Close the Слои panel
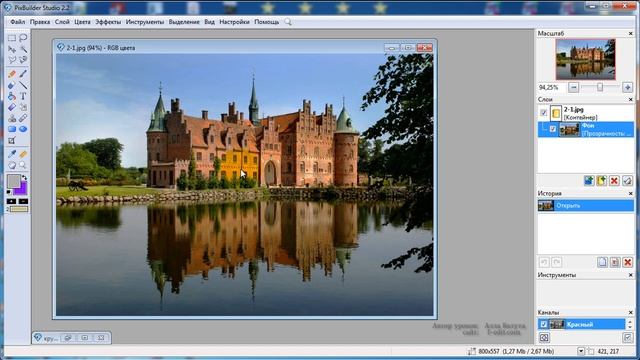Viewport: 640px width, 360px height. pos(630,100)
